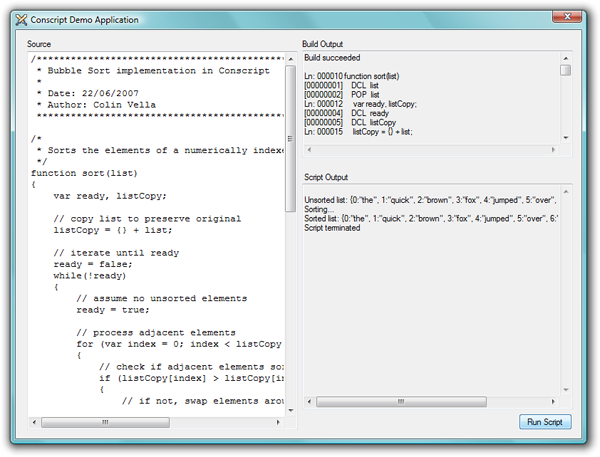This screenshot has height=457, width=600.
Task: Click the '* Date: 22/06/2007' header line
Action: pos(88,93)
